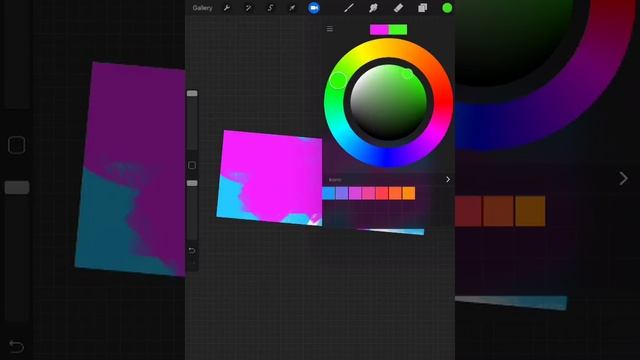The height and width of the screenshot is (360, 640).
Task: Pick the magenta previous color bar
Action: pyautogui.click(x=379, y=29)
